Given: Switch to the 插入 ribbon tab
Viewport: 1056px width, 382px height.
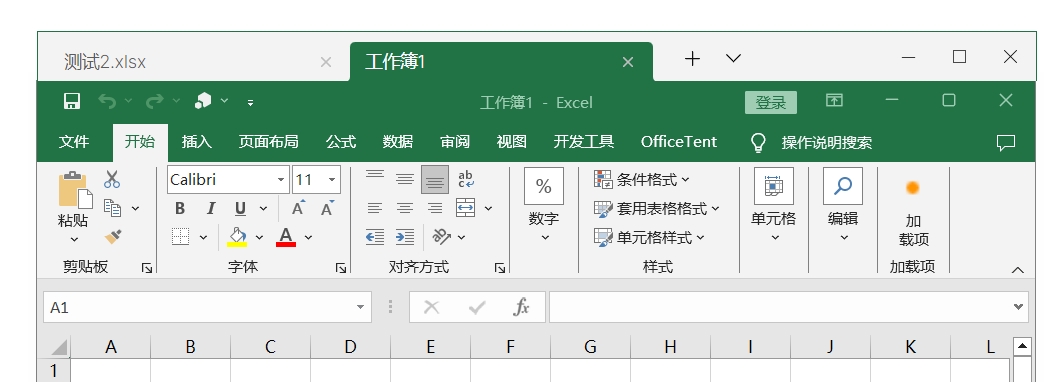Looking at the screenshot, I should coord(197,142).
